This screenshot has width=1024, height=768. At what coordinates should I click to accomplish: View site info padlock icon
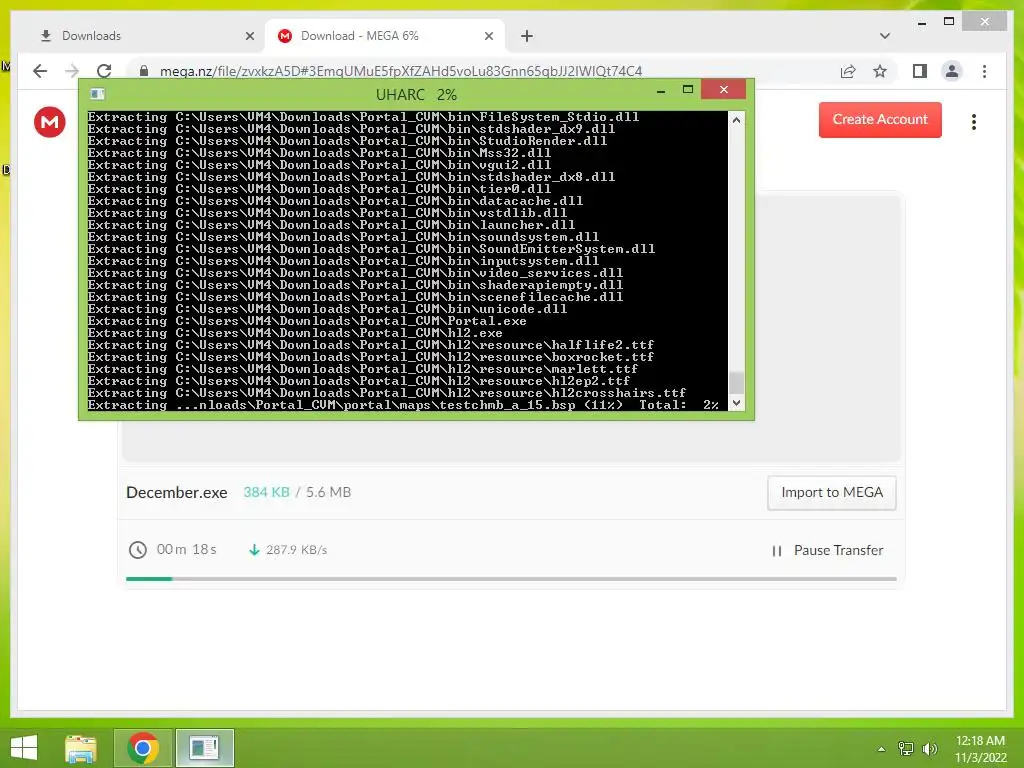(x=144, y=71)
